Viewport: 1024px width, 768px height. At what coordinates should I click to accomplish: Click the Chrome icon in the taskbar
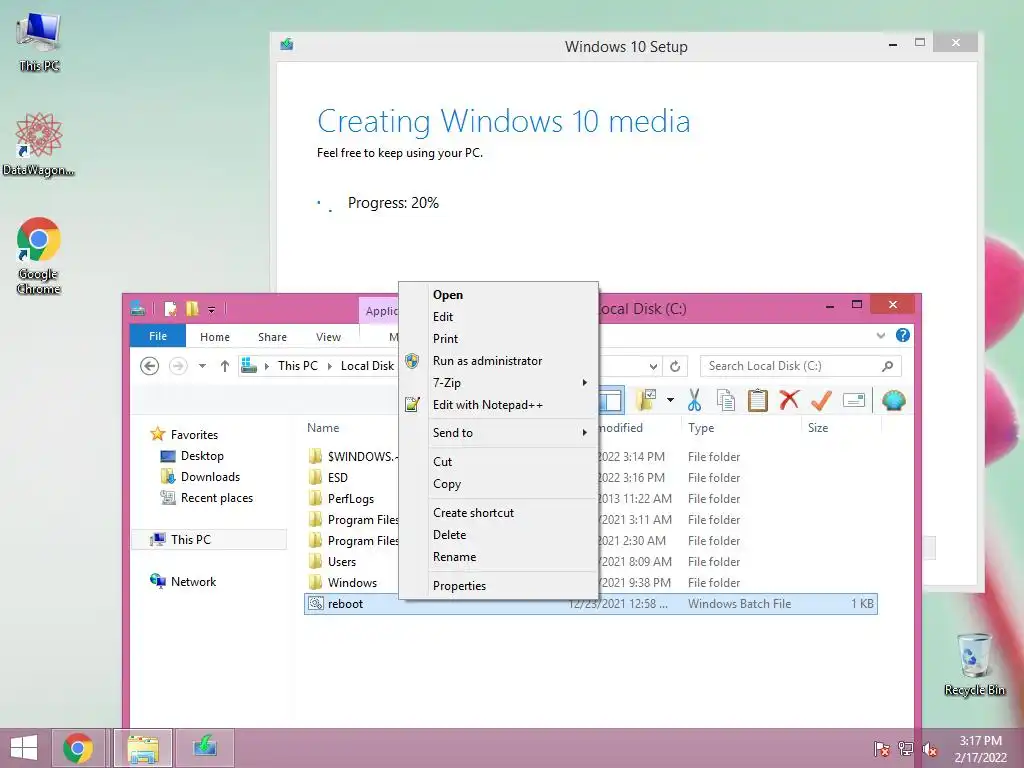click(78, 748)
